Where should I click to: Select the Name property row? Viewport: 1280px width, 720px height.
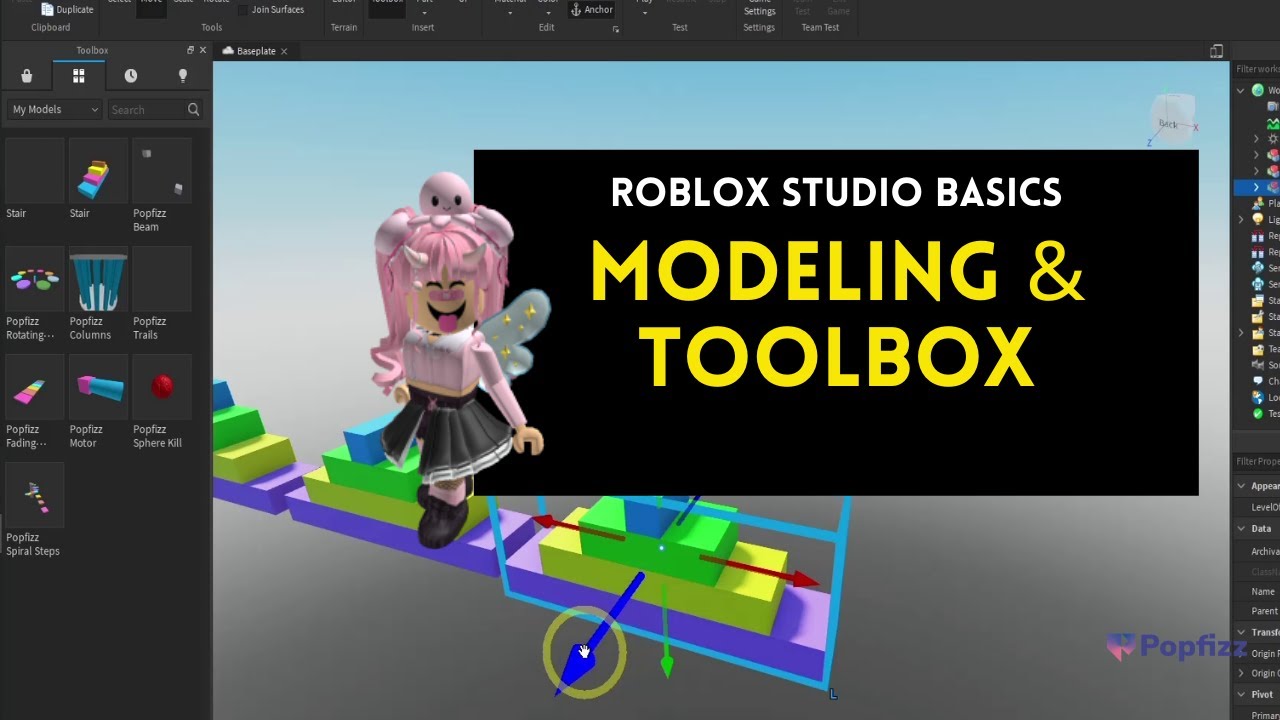[x=1256, y=591]
